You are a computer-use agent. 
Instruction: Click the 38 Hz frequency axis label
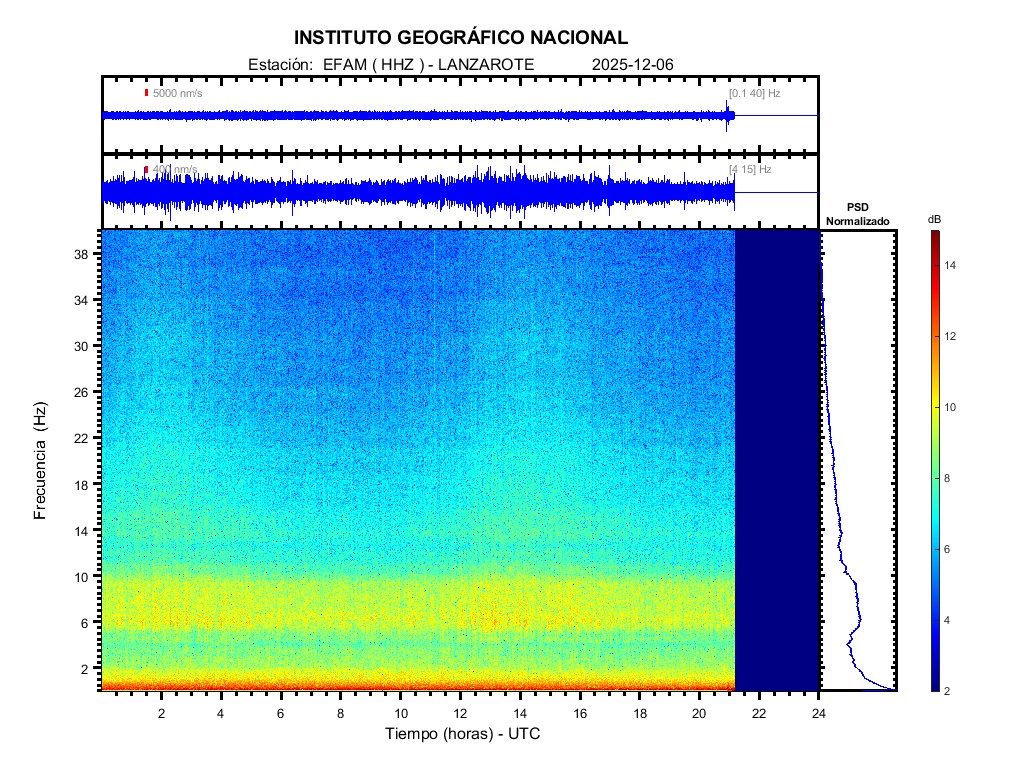tap(83, 255)
